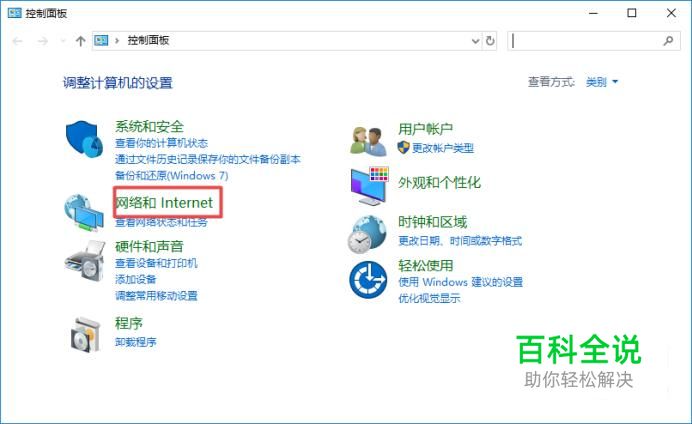Open 查看你的计算机状态 link
The image size is (692, 424).
pos(161,143)
